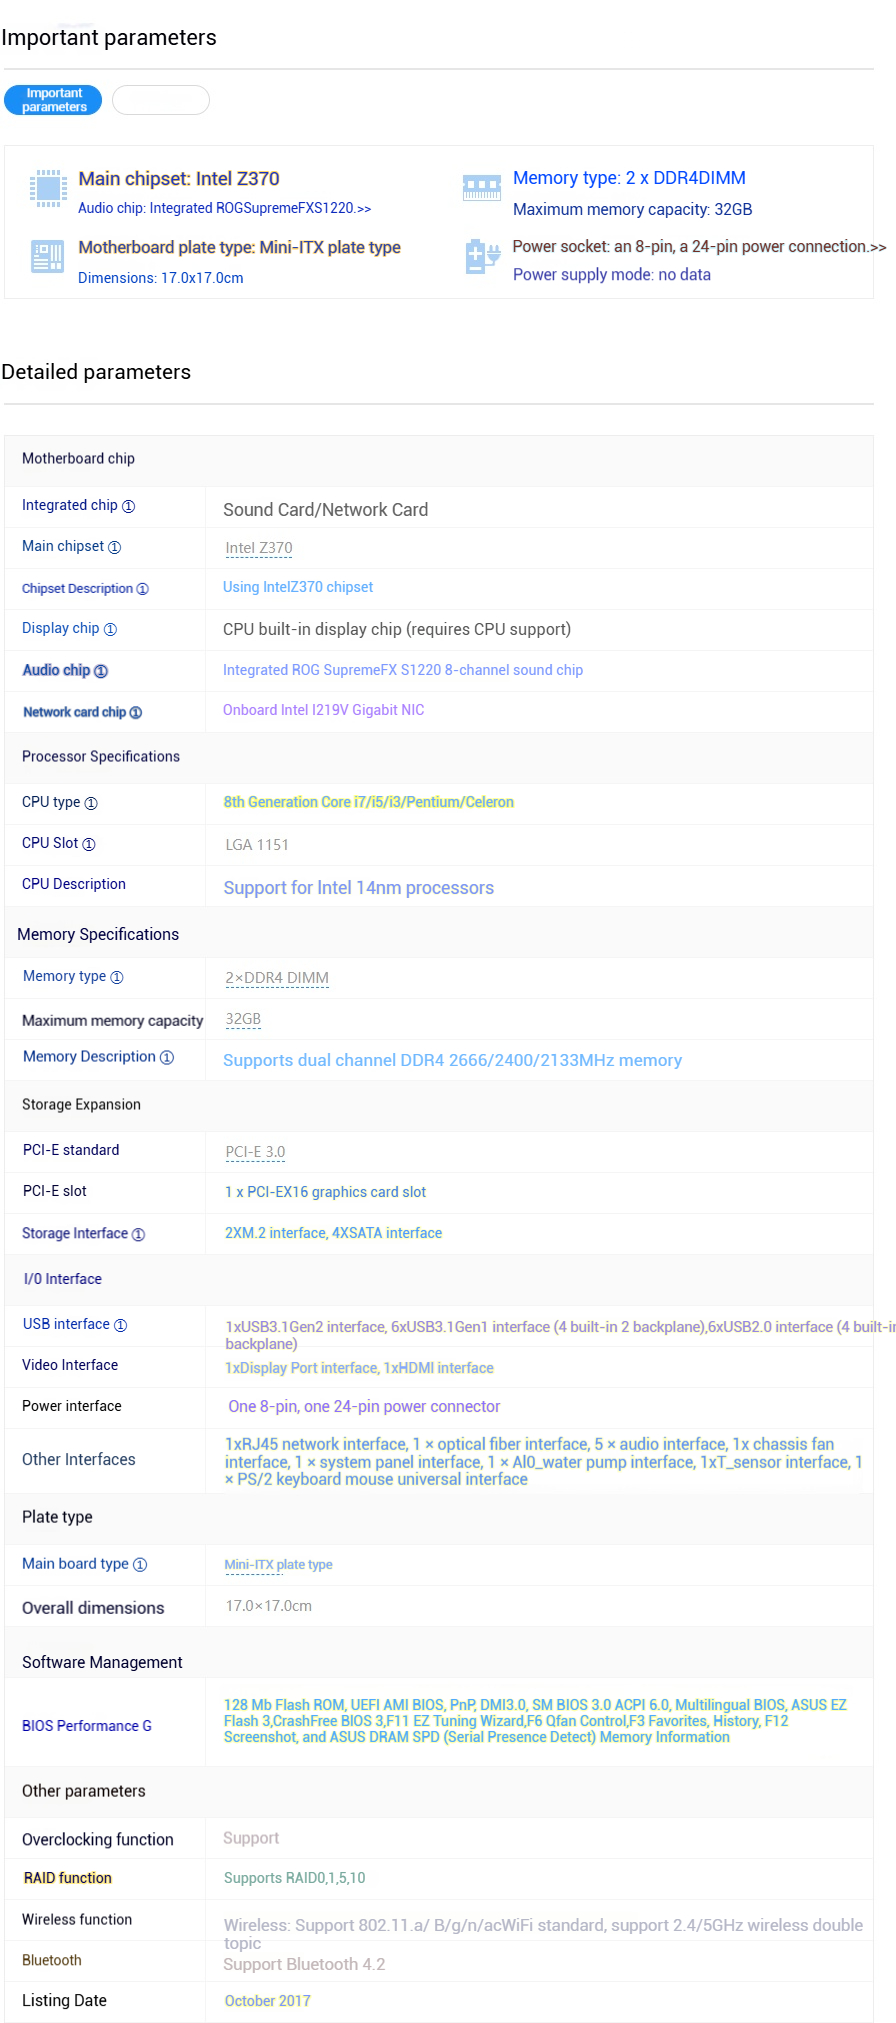Viewport: 896px width, 2023px height.
Task: Click the Memory type: 2 x DDR4DIMM summary link
Action: (629, 178)
